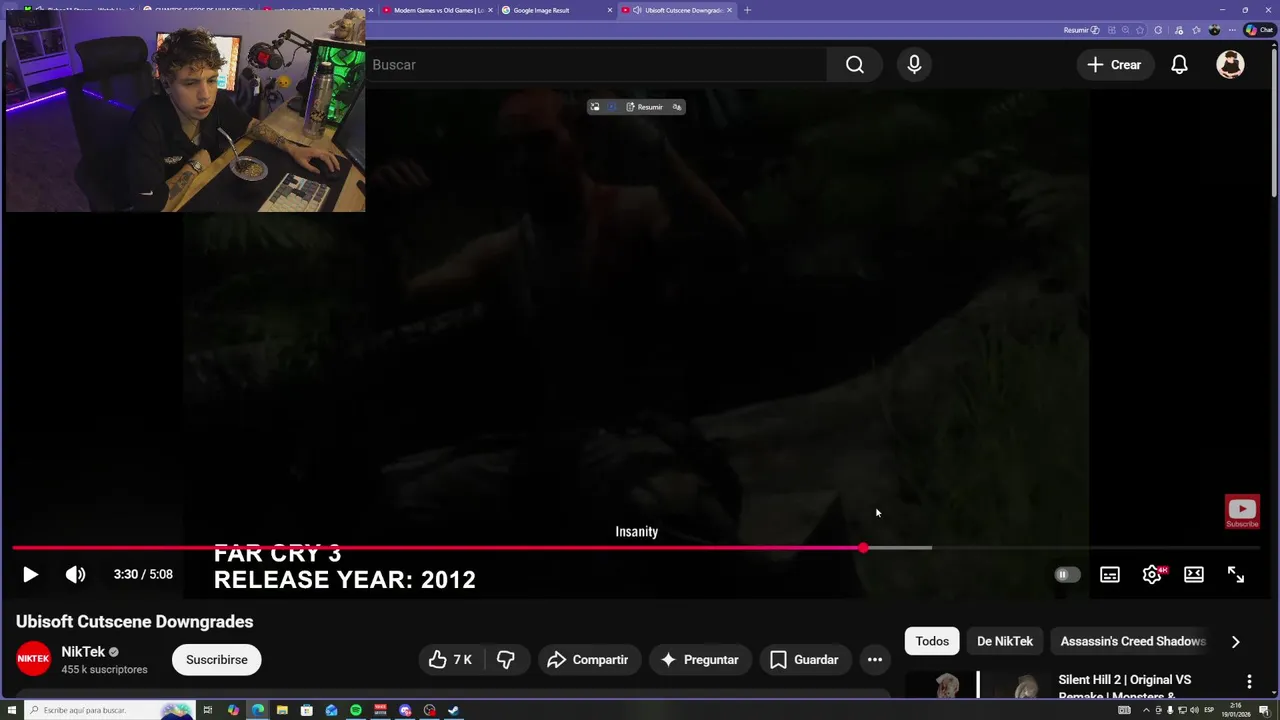1280x720 pixels.
Task: Open the Silent Hill 2 recommended video title
Action: coord(1125,687)
